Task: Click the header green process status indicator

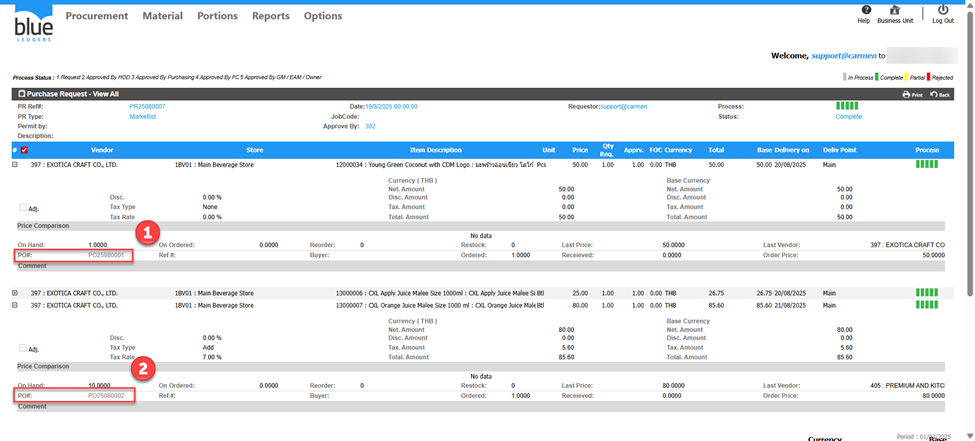Action: pyautogui.click(x=847, y=106)
